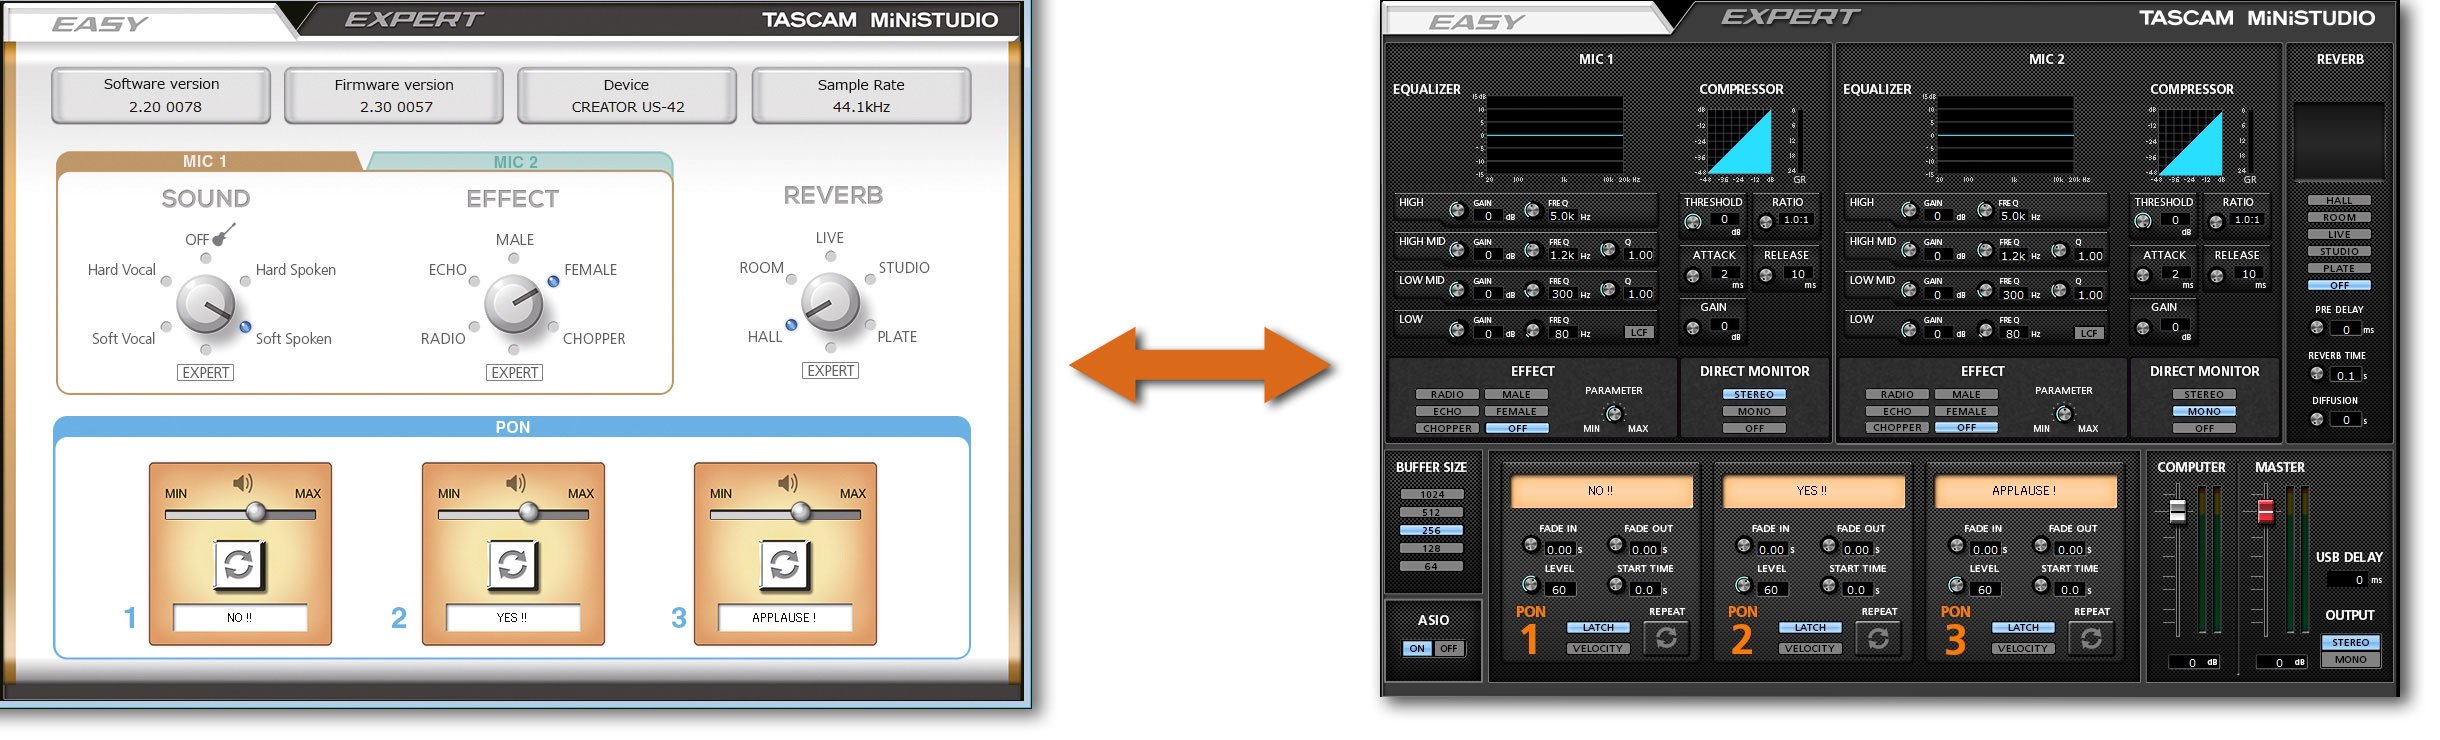Click the PON 2 repeat icon in Easy view
2440x740 pixels.
pos(512,565)
